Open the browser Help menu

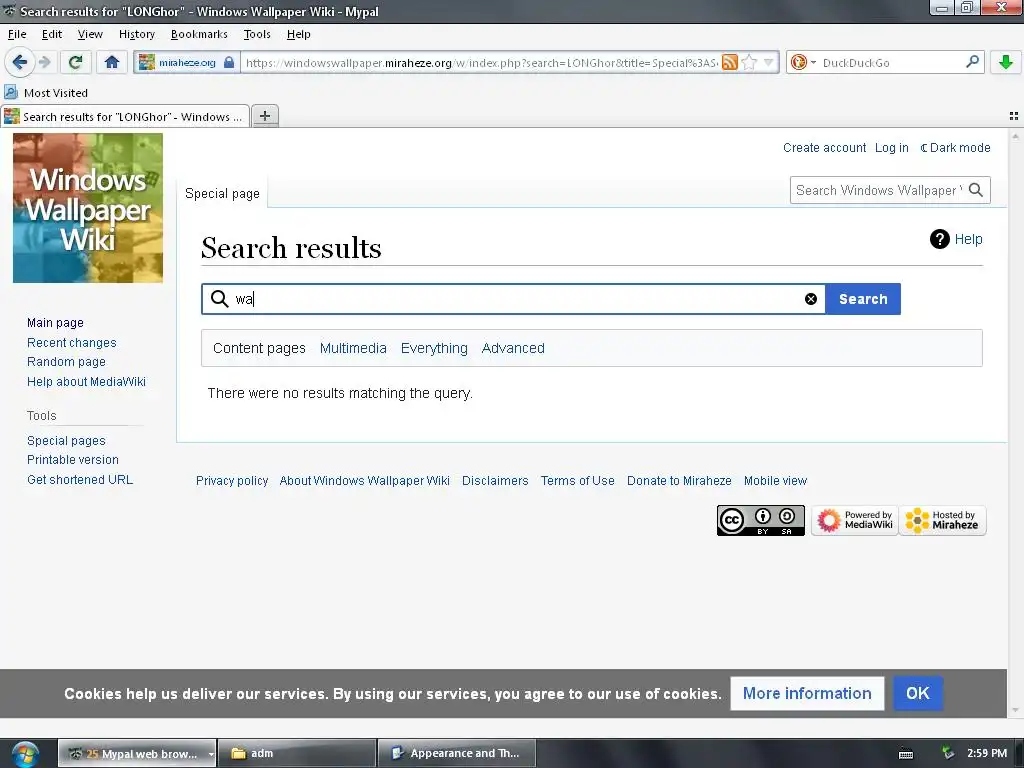[298, 34]
